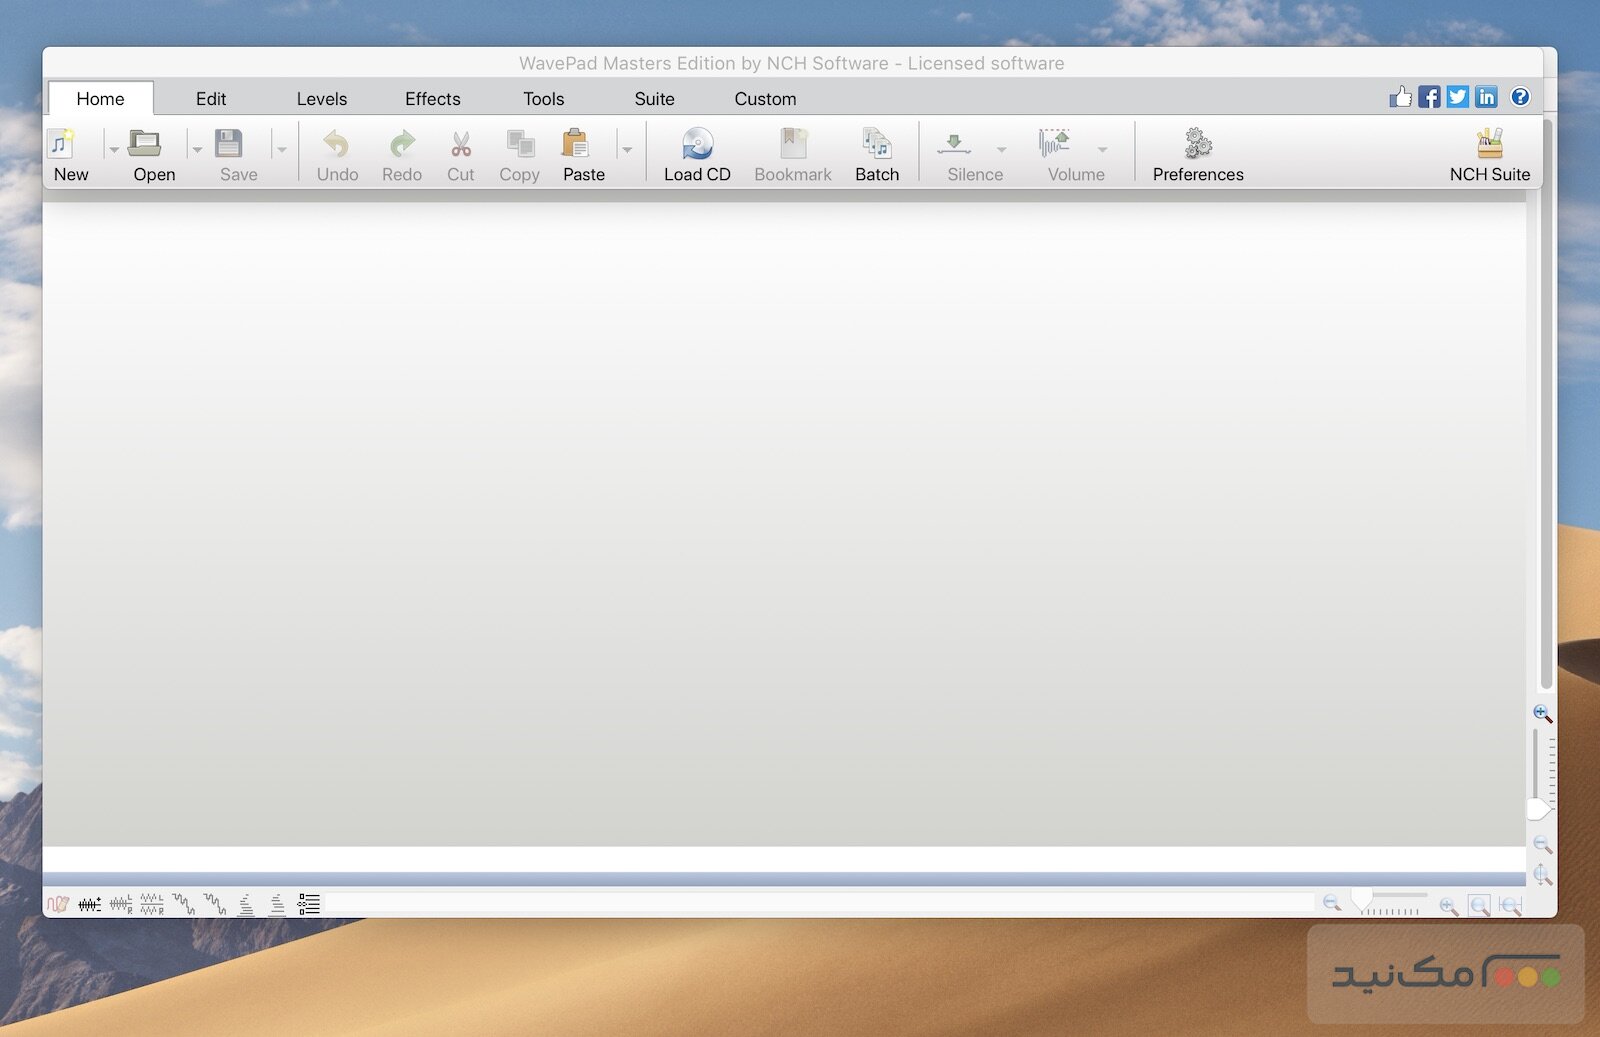Adjust the horizontal zoom slider
This screenshot has height=1037, width=1600.
coord(1361,899)
